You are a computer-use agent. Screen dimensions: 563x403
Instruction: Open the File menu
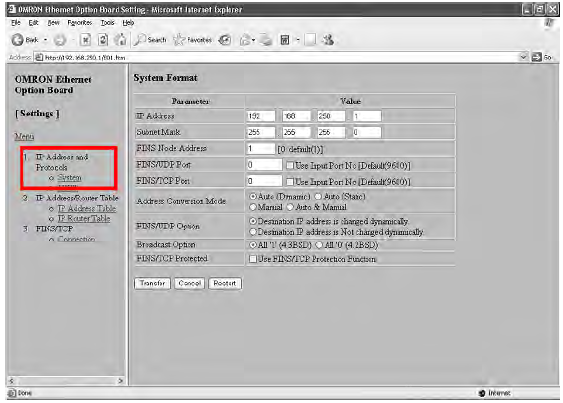click(x=16, y=23)
